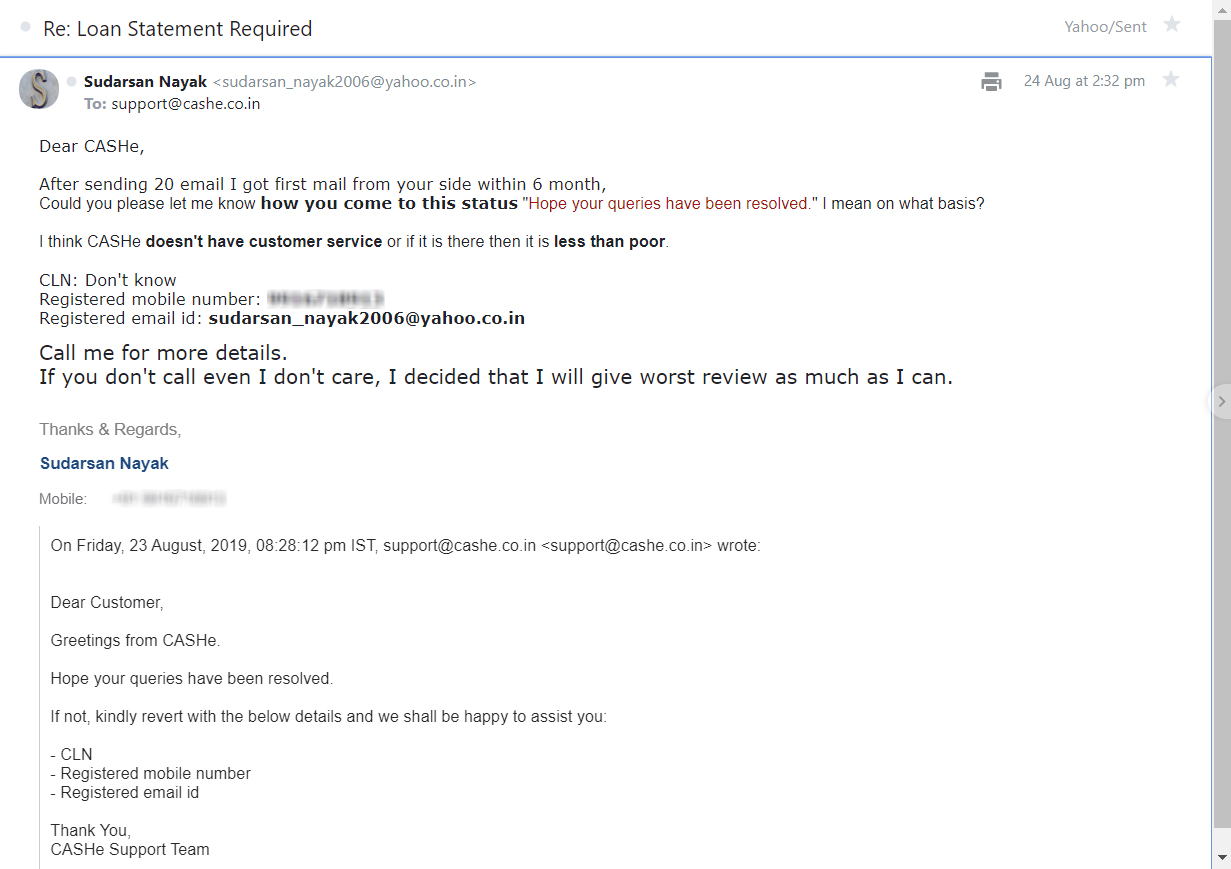Viewport: 1231px width, 869px height.
Task: Open the Yahoo/Sent folder label
Action: [x=1105, y=27]
